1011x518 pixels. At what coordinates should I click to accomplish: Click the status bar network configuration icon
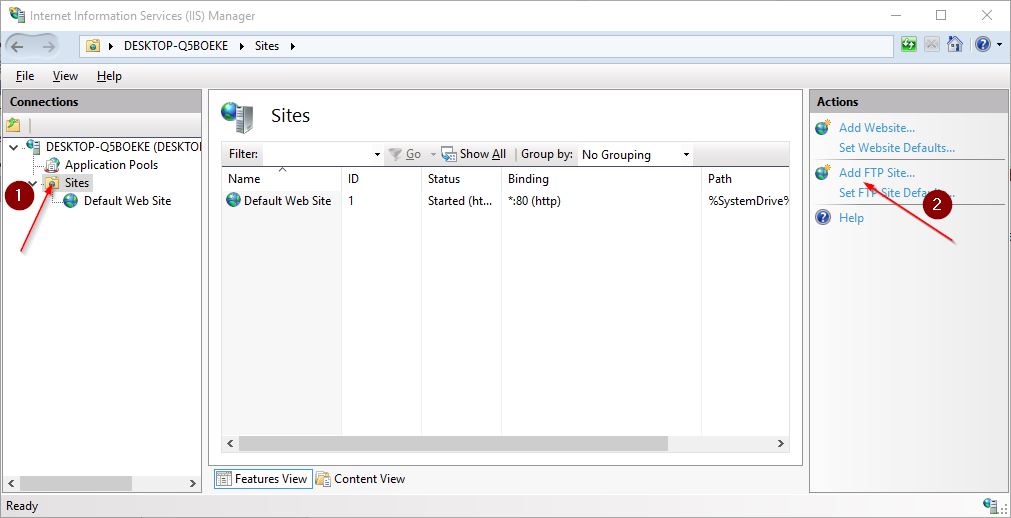click(991, 505)
